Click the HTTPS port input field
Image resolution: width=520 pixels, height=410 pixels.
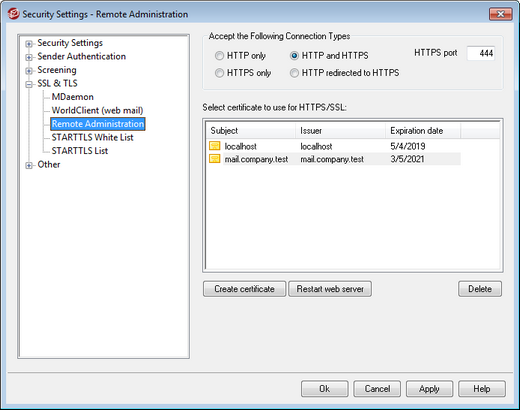point(481,53)
